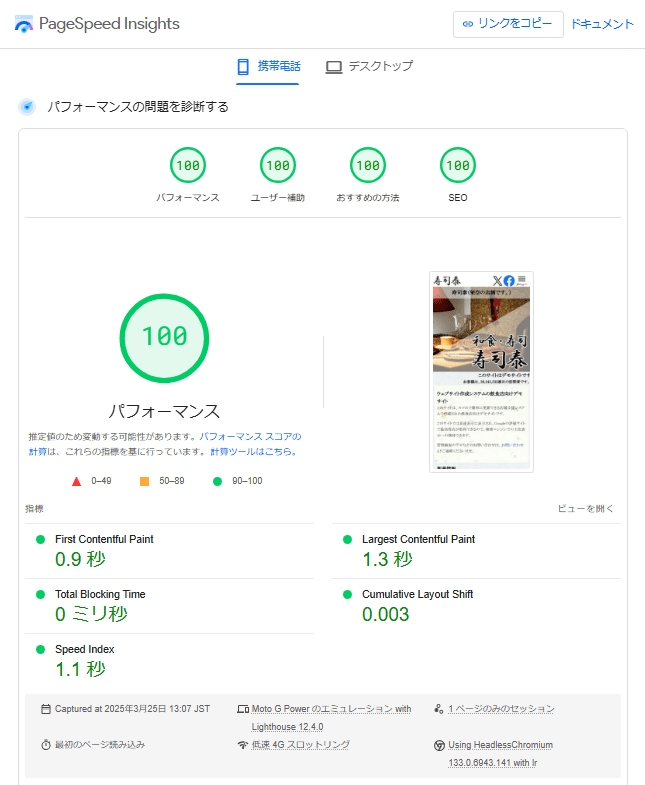Click the Chromium icon beside Using HeadlessChromium
This screenshot has height=785, width=645.
[x=439, y=745]
